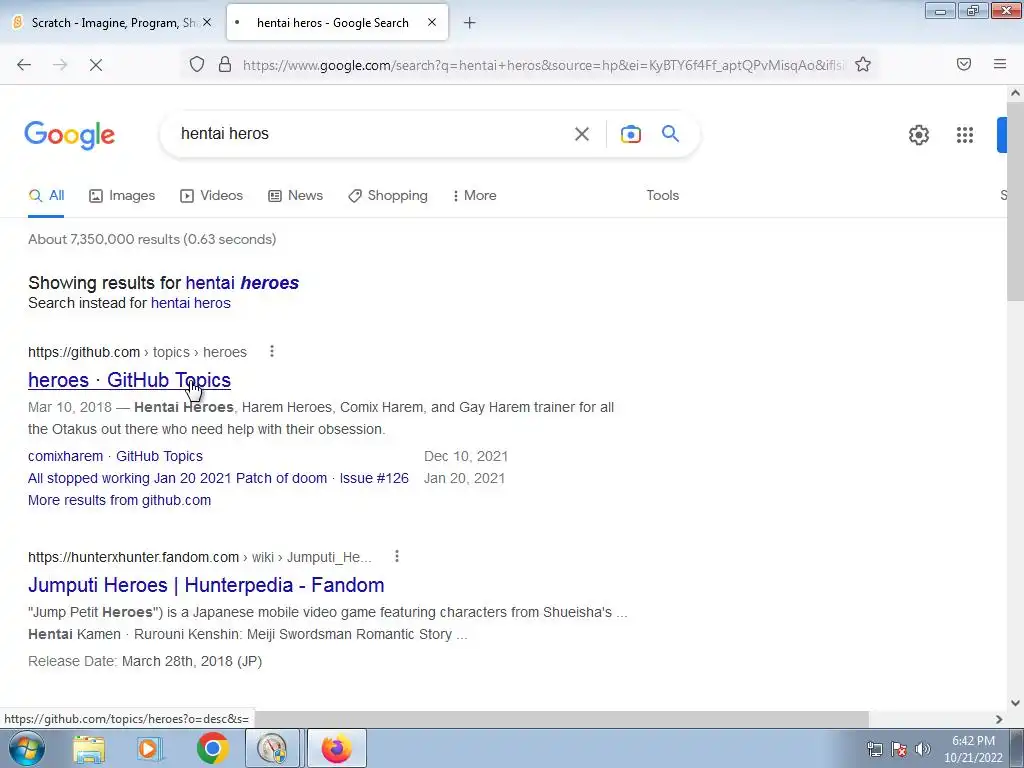This screenshot has width=1024, height=768.
Task: Click the volume speaker tray icon
Action: point(923,749)
